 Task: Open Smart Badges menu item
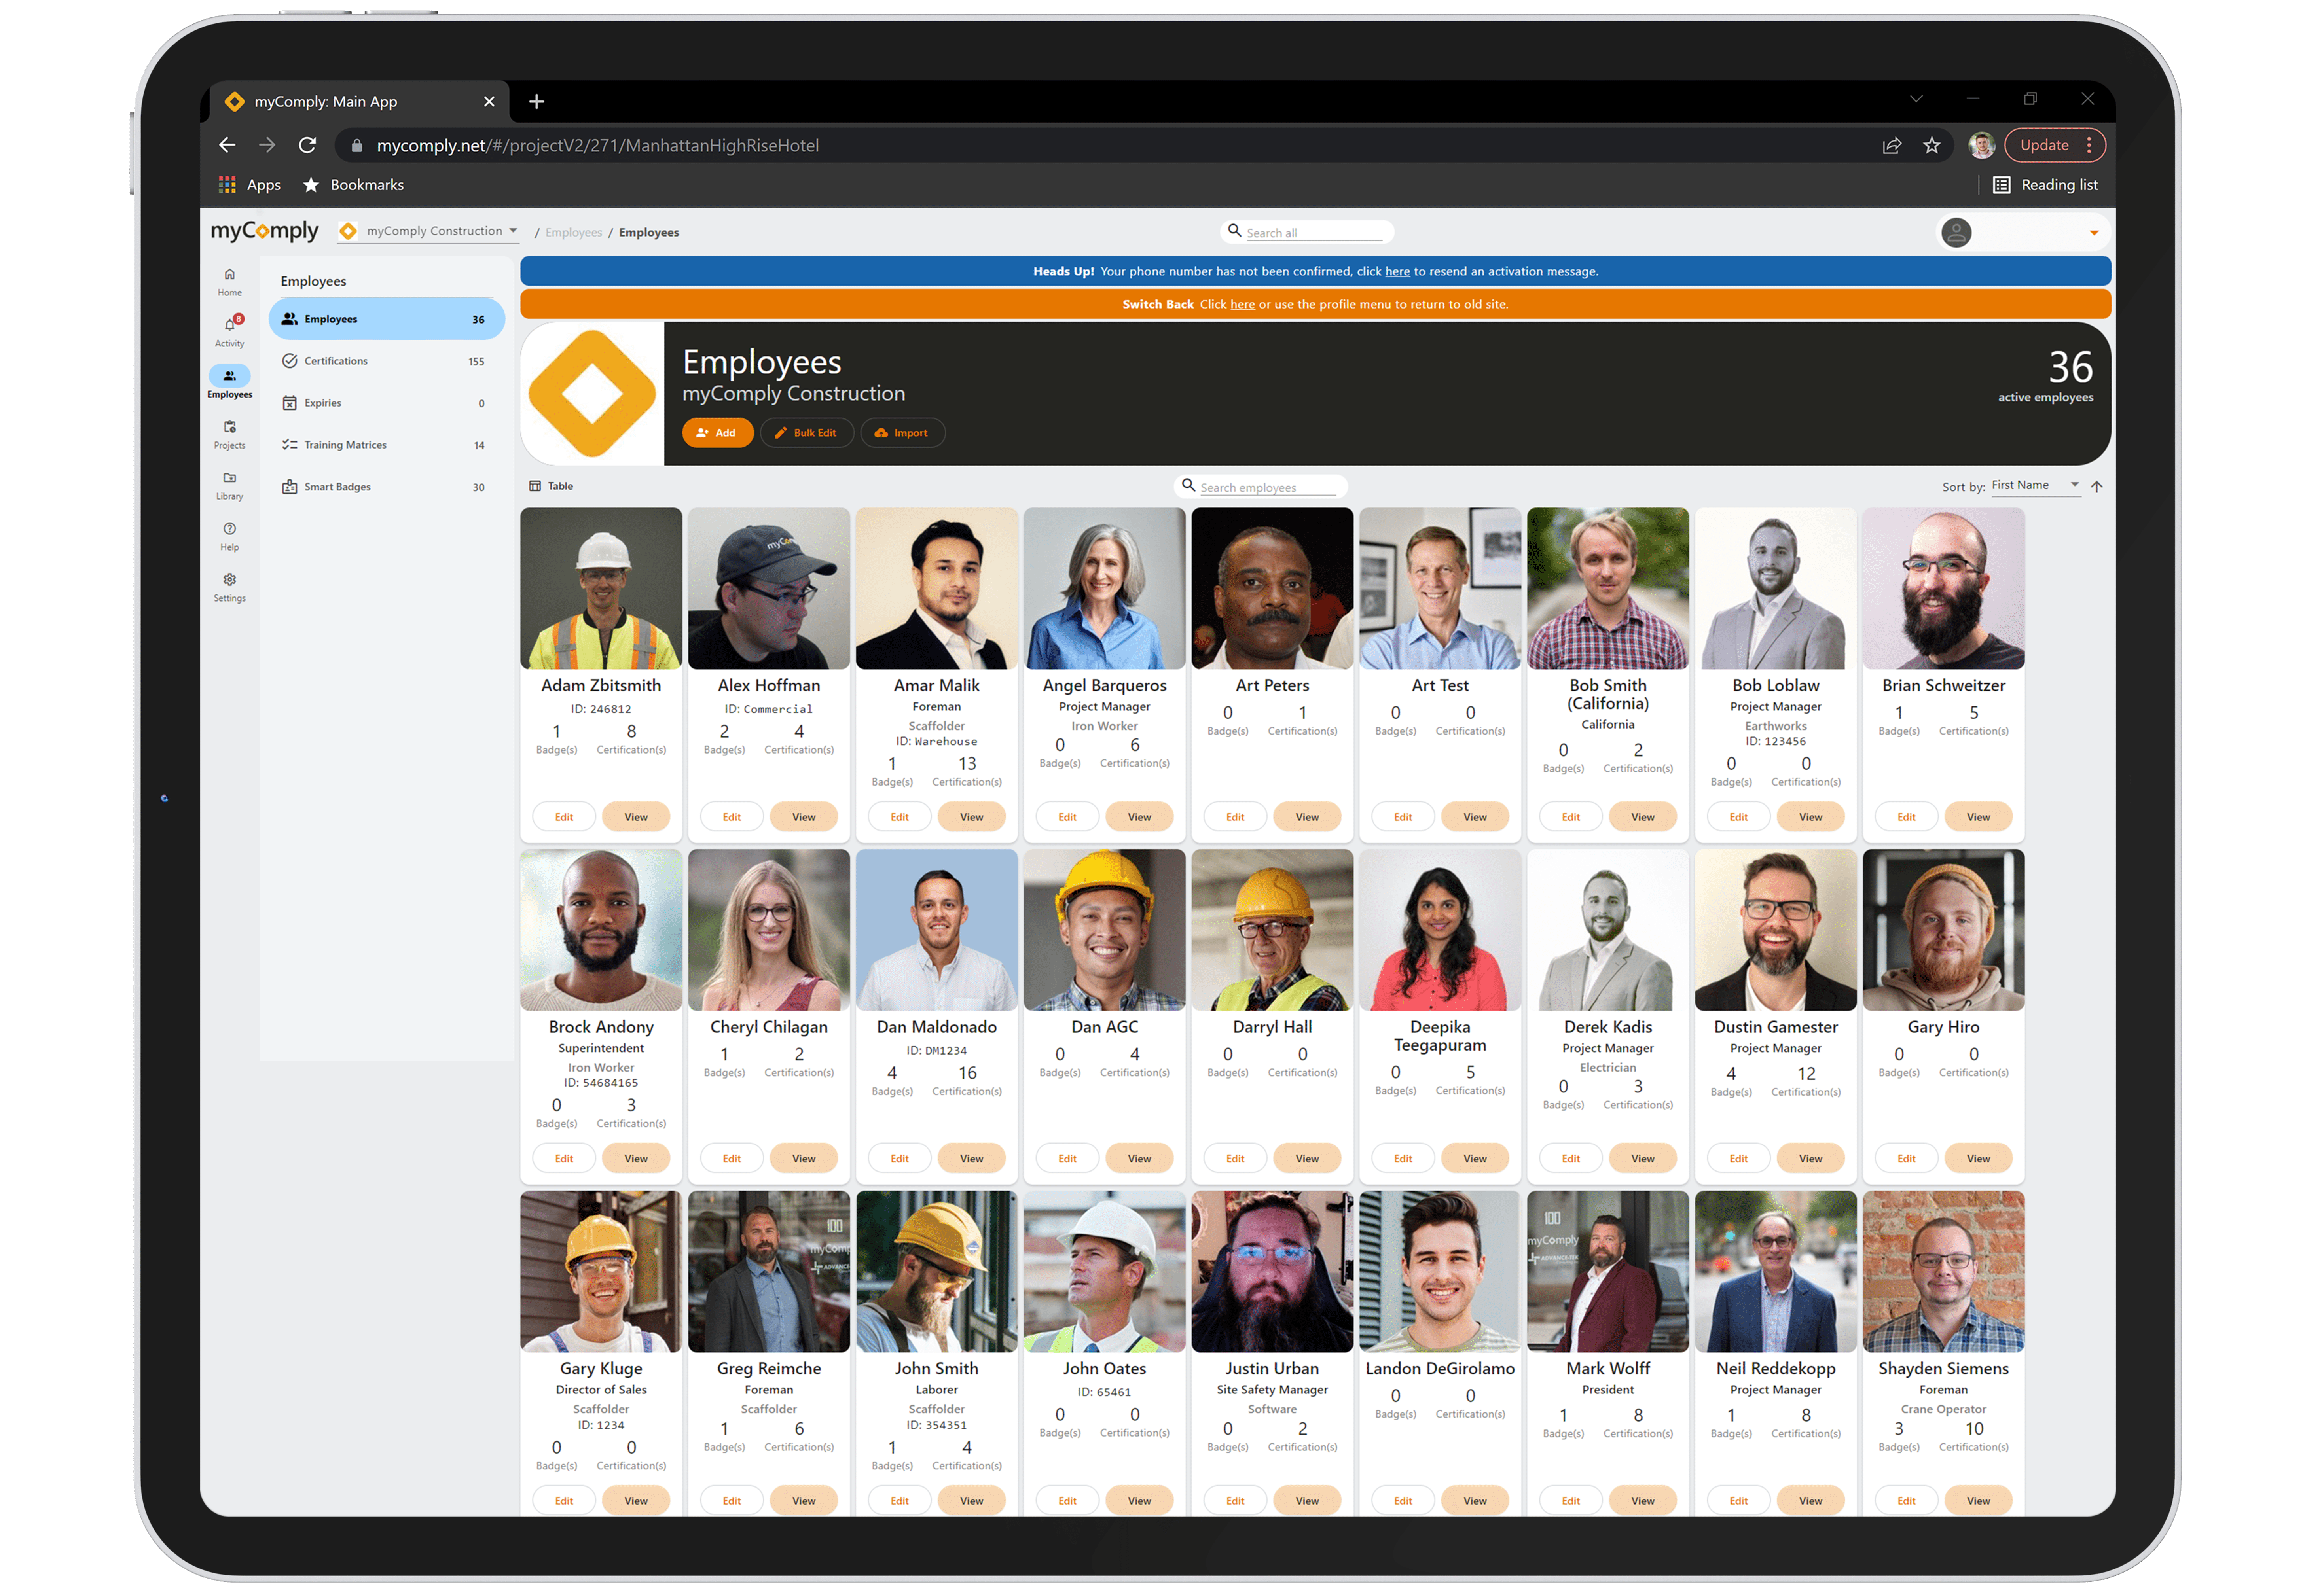(337, 487)
